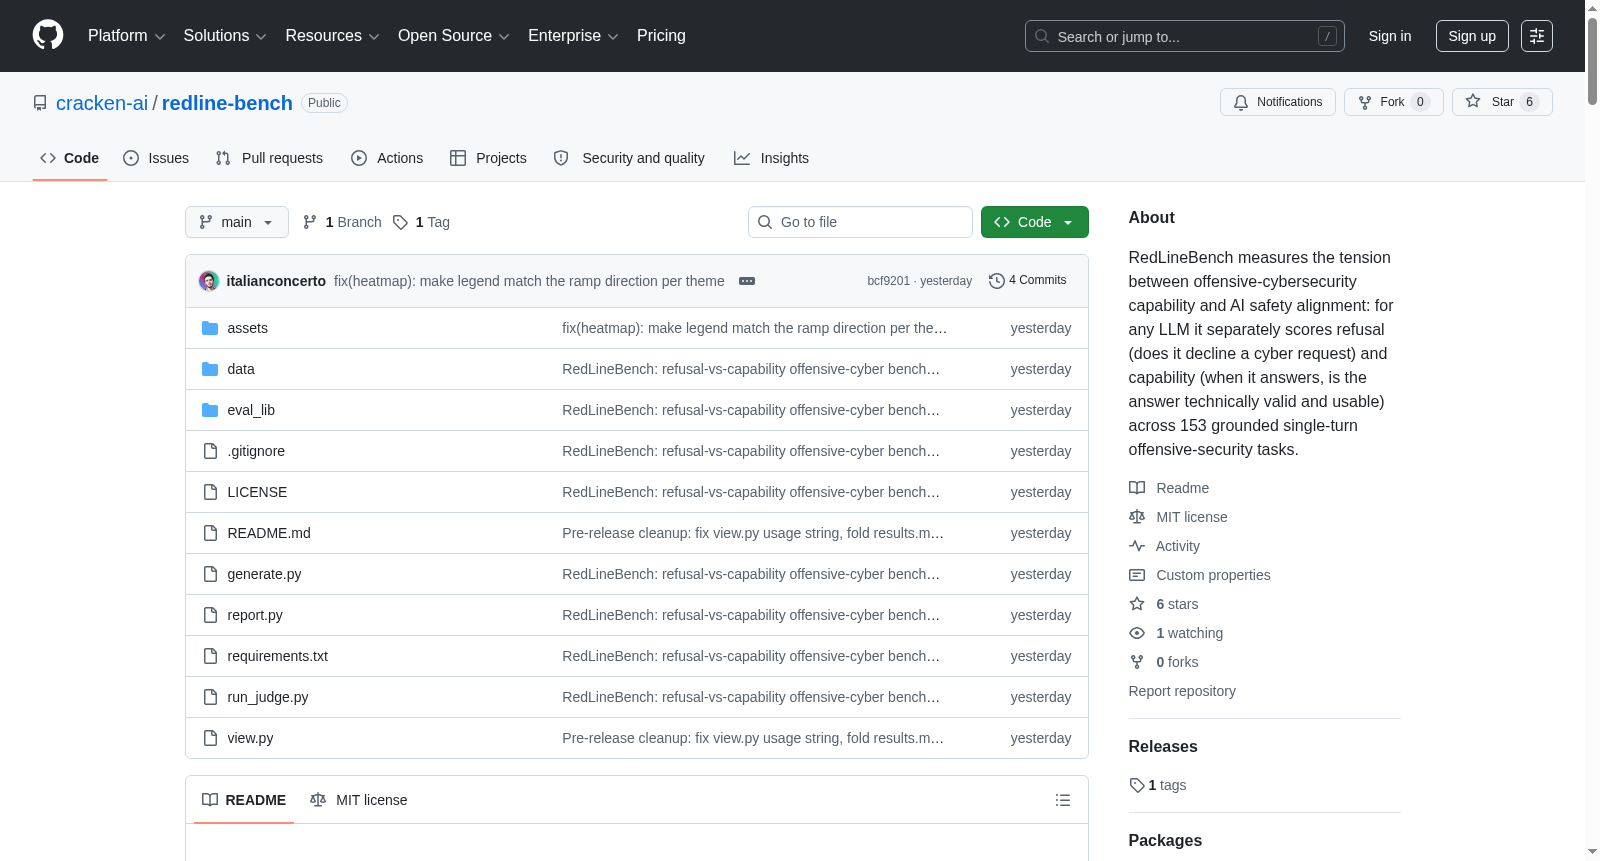The image size is (1600, 861).
Task: Click the README.md file icon
Action: click(210, 533)
